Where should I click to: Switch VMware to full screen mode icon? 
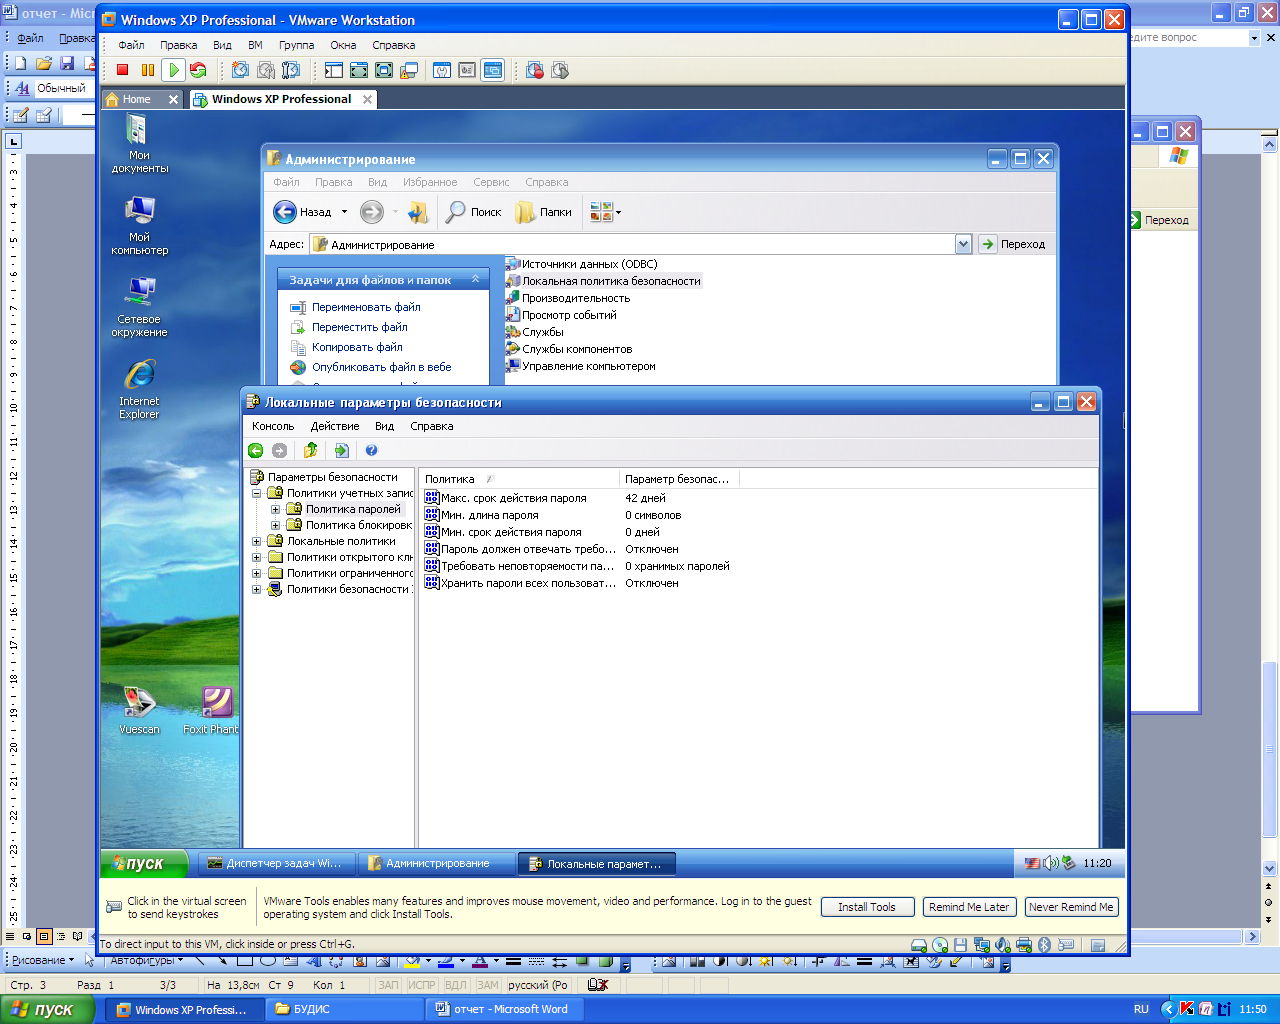pyautogui.click(x=359, y=70)
